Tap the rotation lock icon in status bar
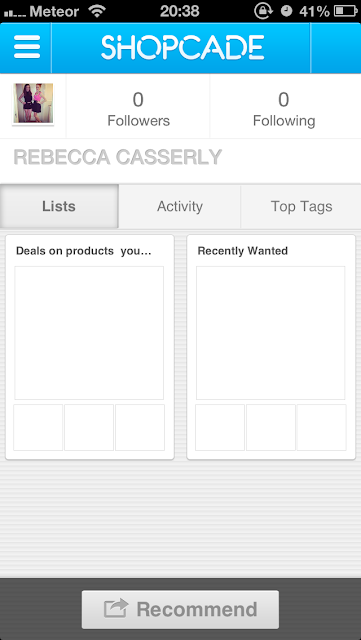Screen dimensions: 361x640 click(263, 11)
